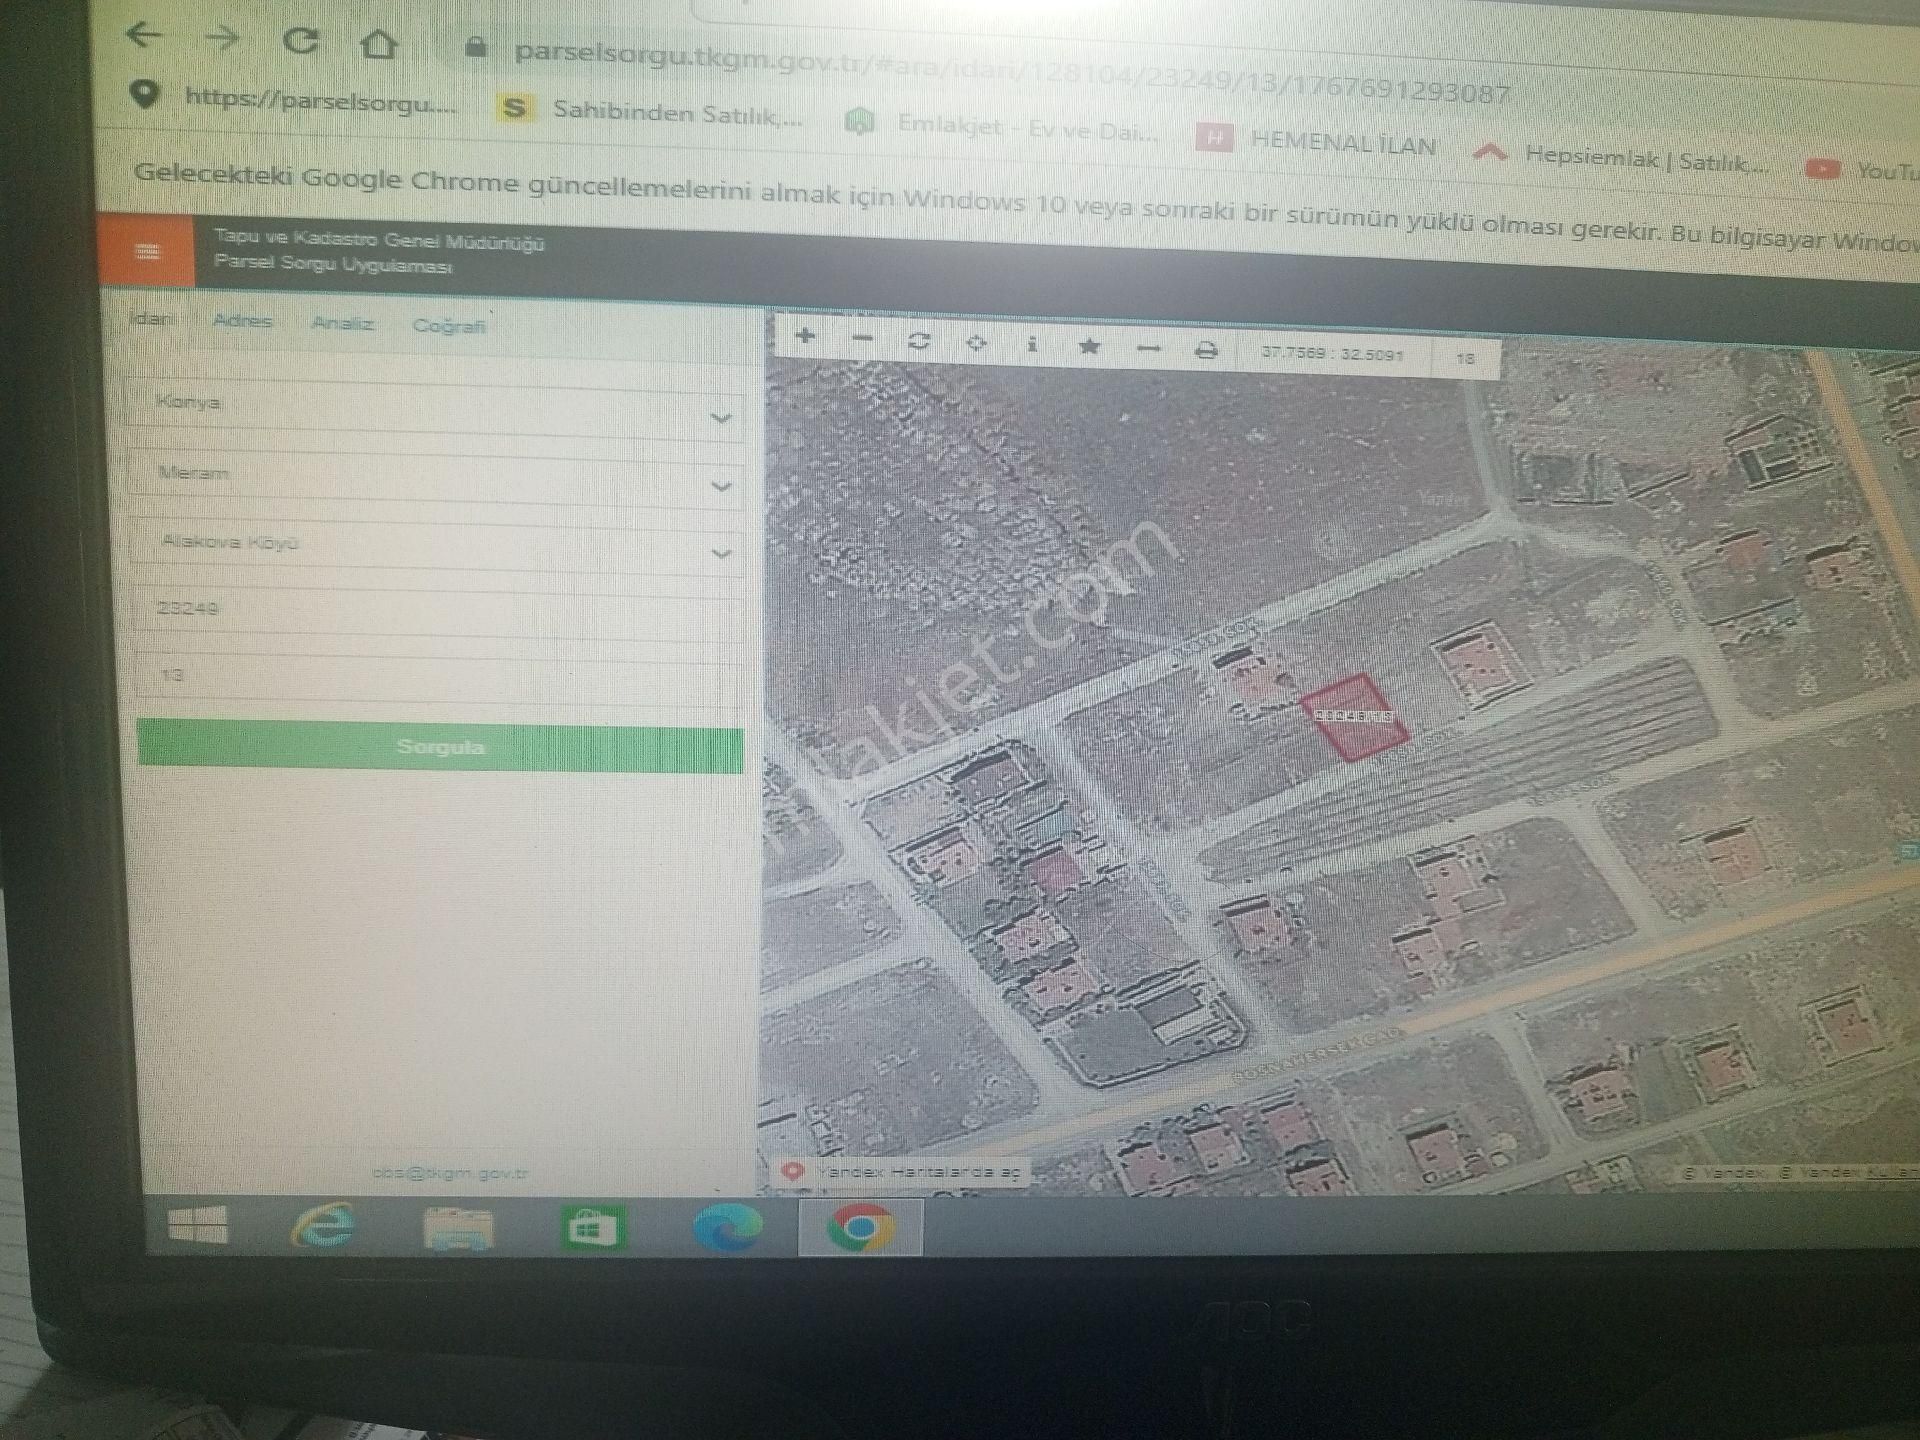
Task: Open parcel info with the i icon
Action: (1031, 345)
